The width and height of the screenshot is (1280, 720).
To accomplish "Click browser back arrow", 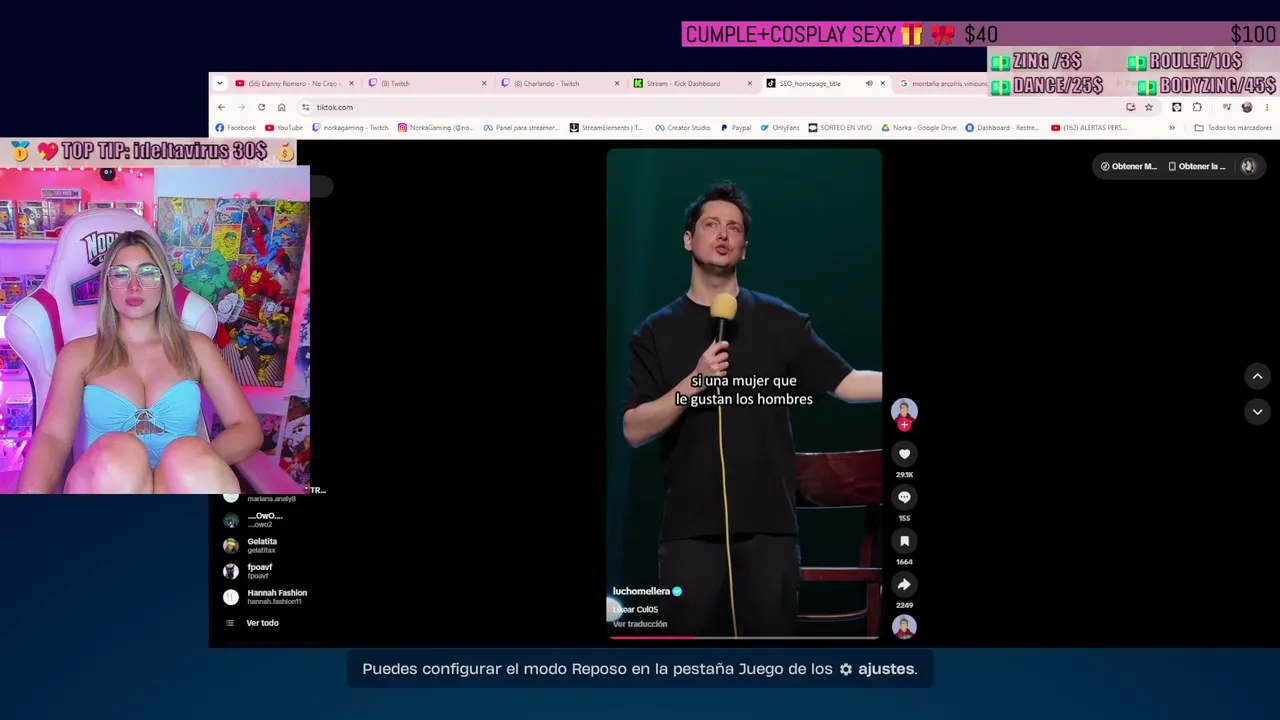I will tap(221, 107).
